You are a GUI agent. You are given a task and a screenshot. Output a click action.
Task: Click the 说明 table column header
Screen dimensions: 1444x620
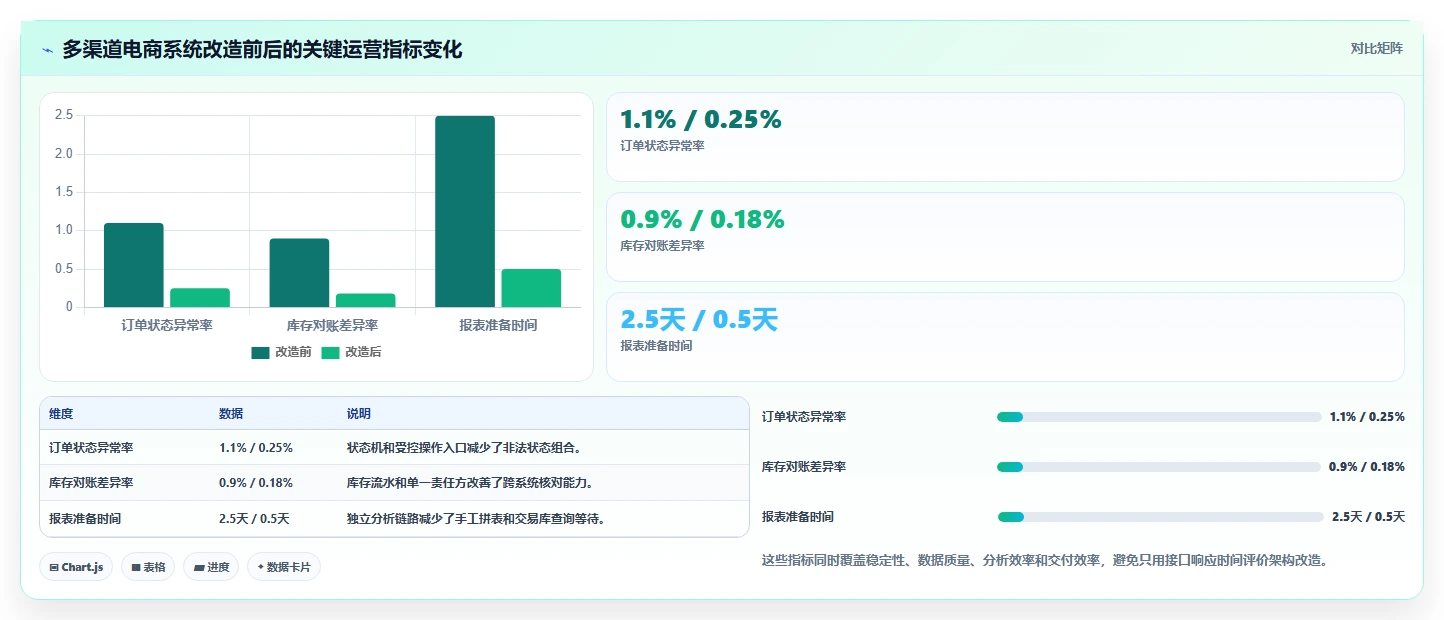(x=359, y=414)
